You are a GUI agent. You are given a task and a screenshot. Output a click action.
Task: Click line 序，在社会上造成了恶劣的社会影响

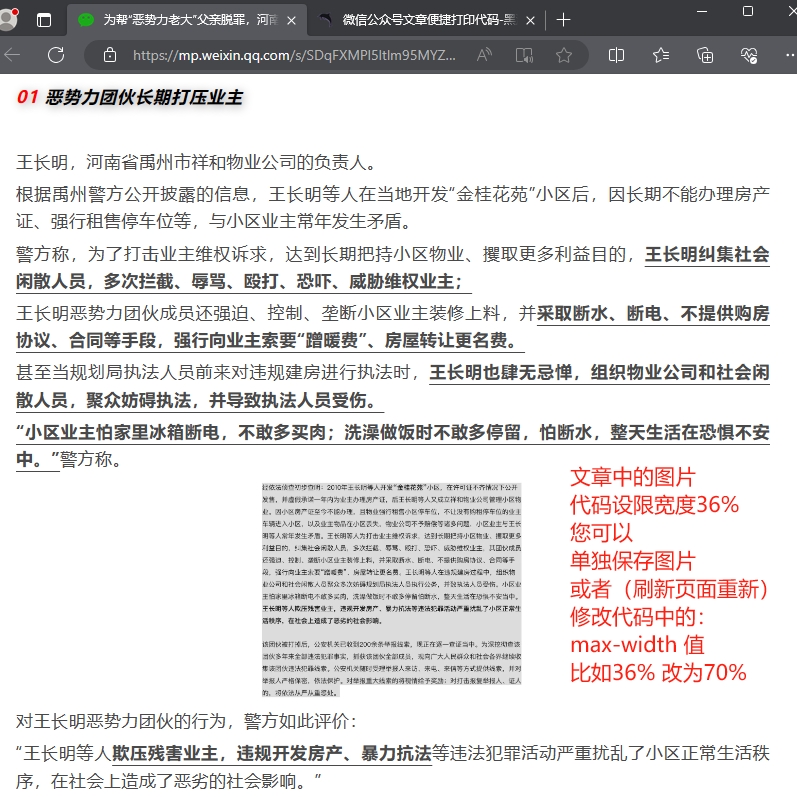coord(169,781)
